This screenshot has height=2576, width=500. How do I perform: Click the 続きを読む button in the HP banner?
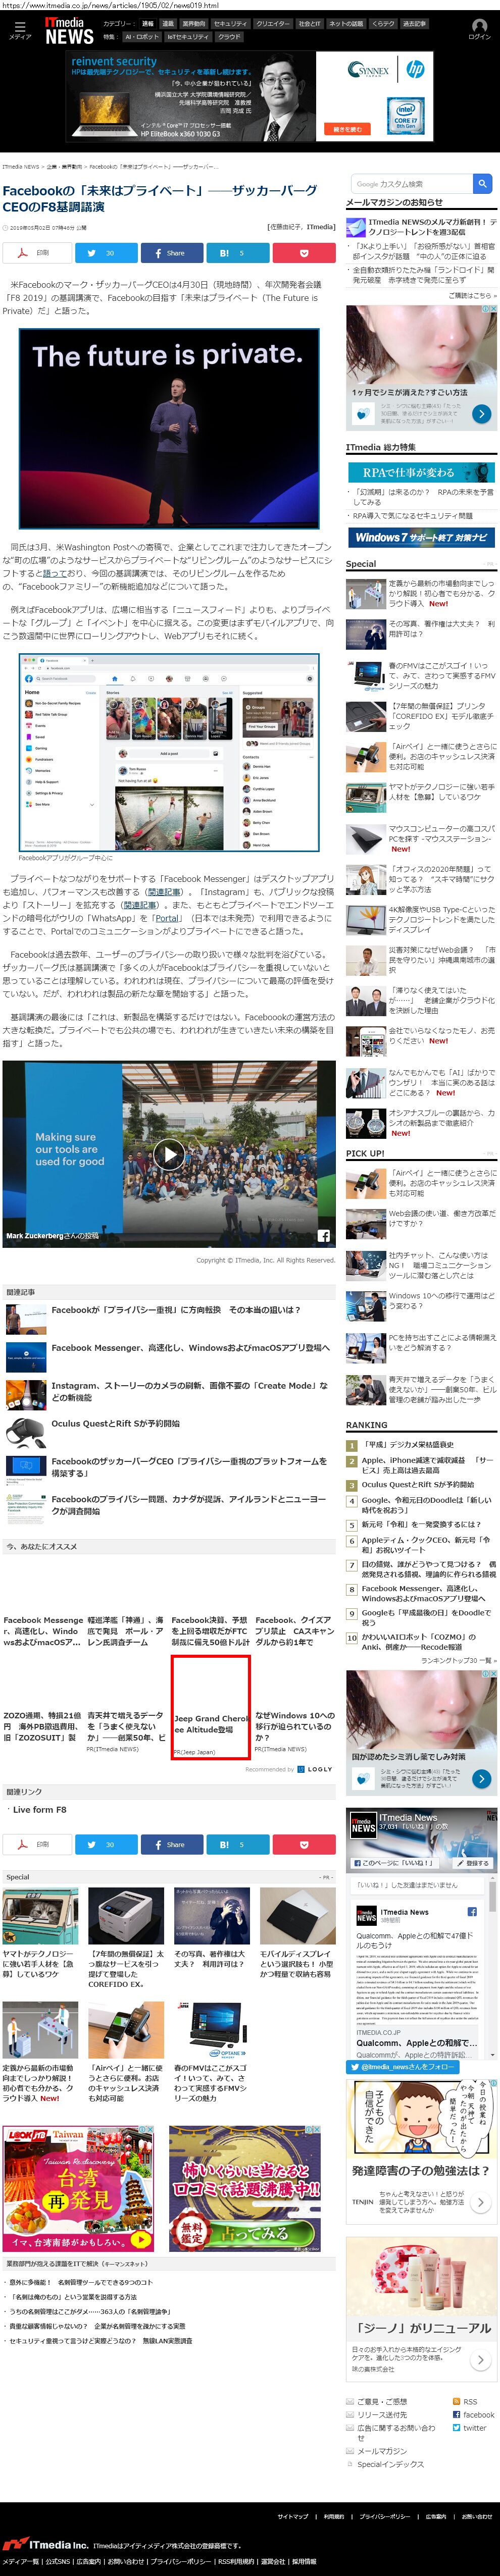(347, 129)
